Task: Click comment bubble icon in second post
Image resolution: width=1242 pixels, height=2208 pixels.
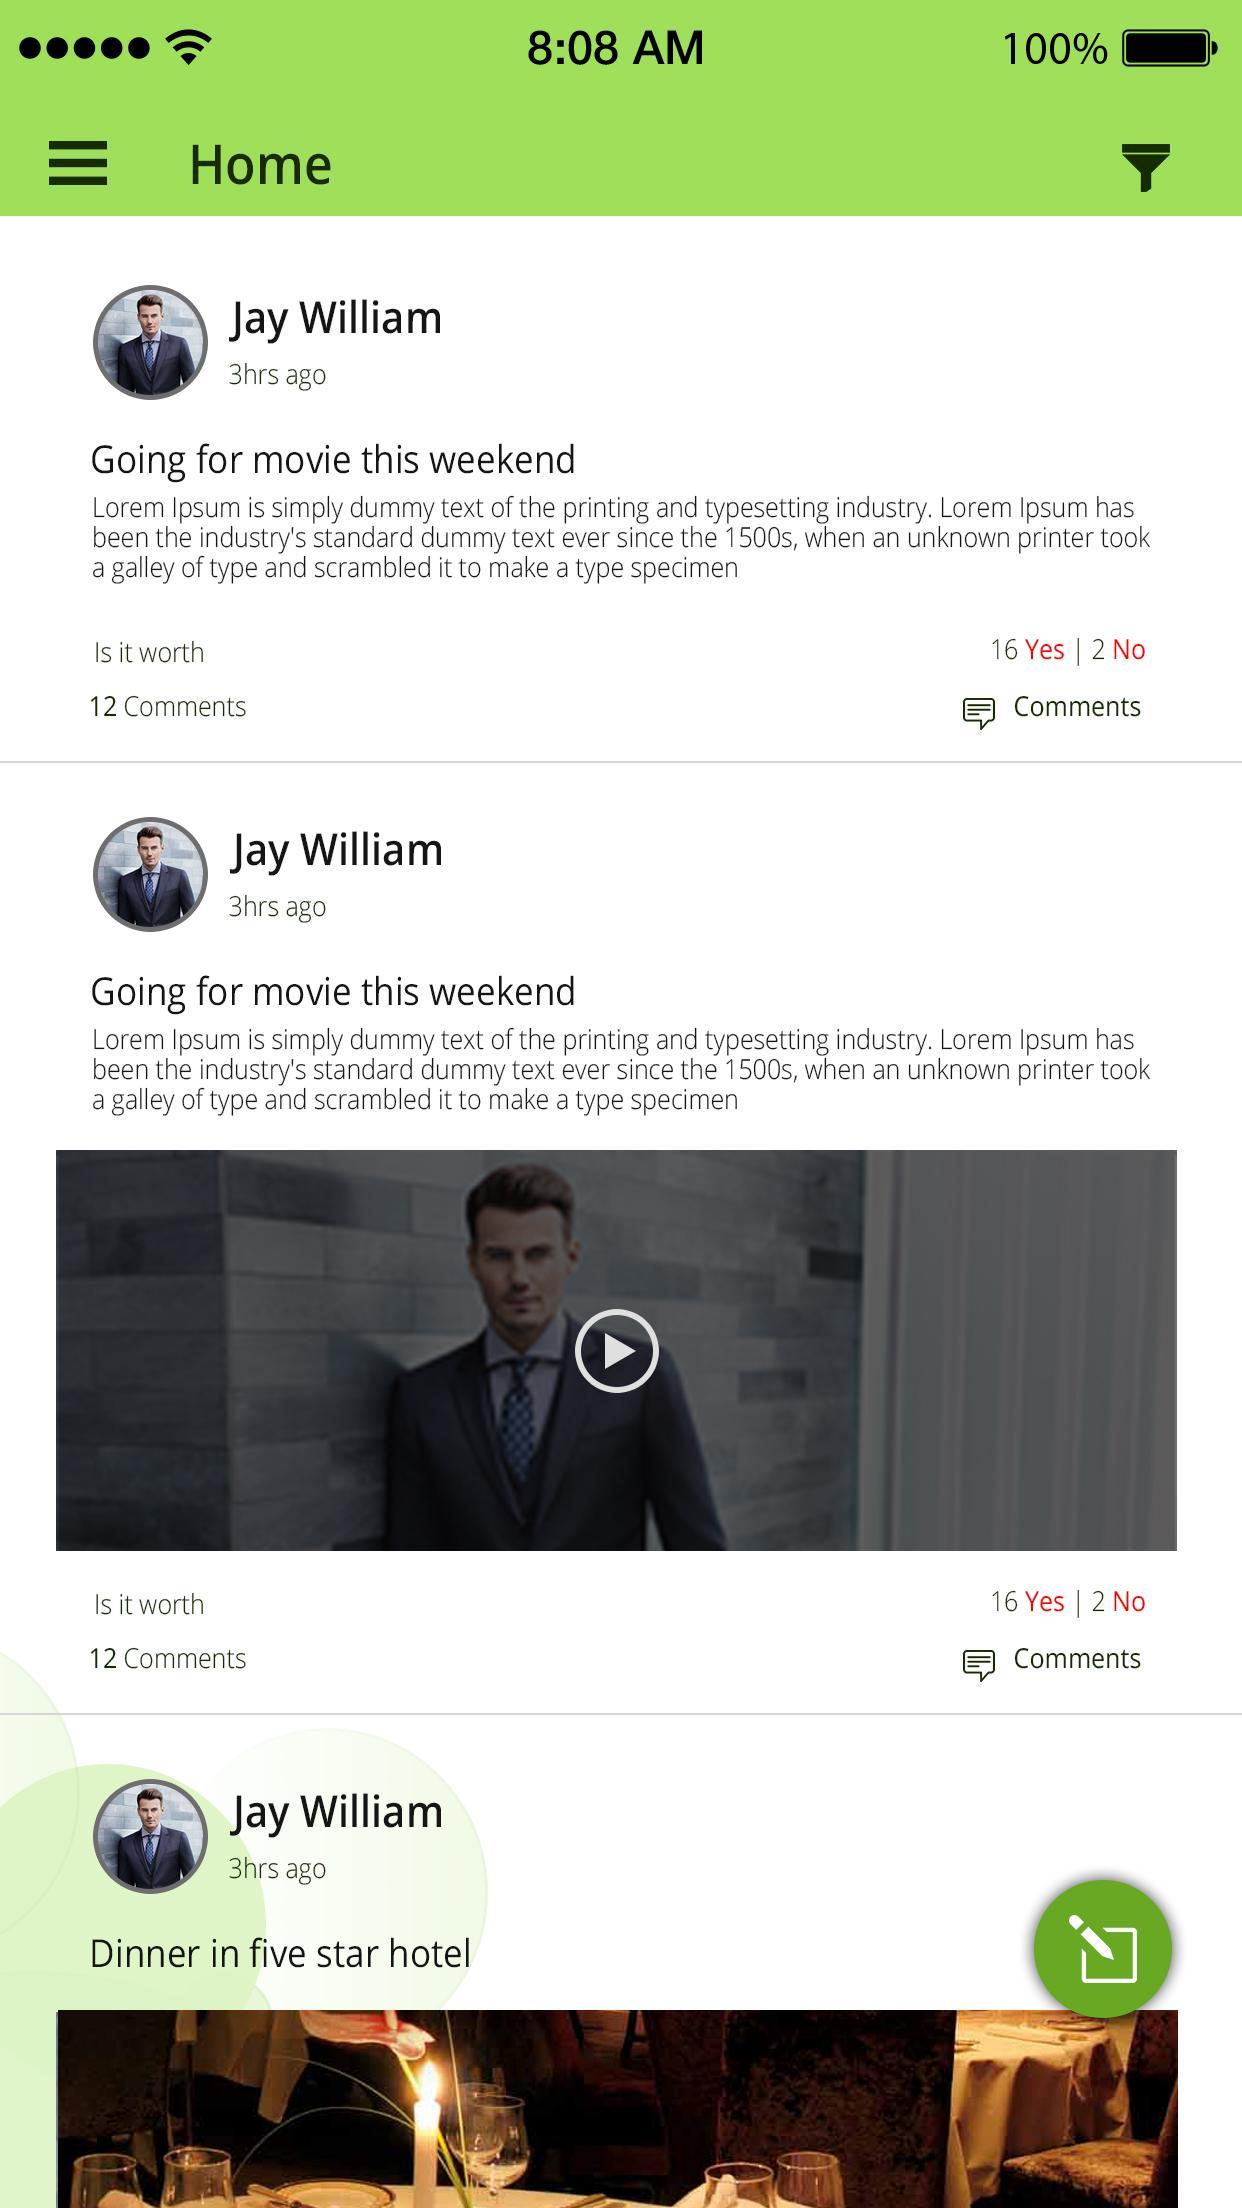Action: (x=979, y=1664)
